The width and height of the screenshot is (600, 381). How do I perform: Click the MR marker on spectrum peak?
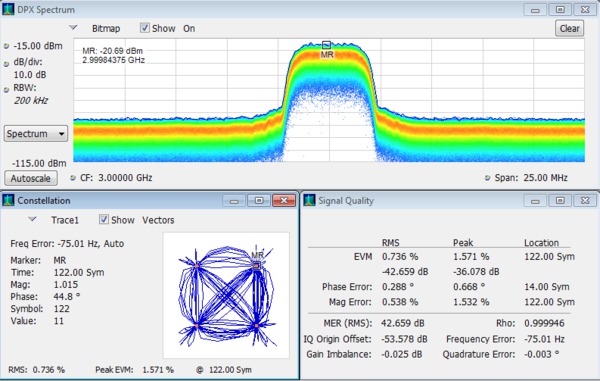(x=326, y=45)
